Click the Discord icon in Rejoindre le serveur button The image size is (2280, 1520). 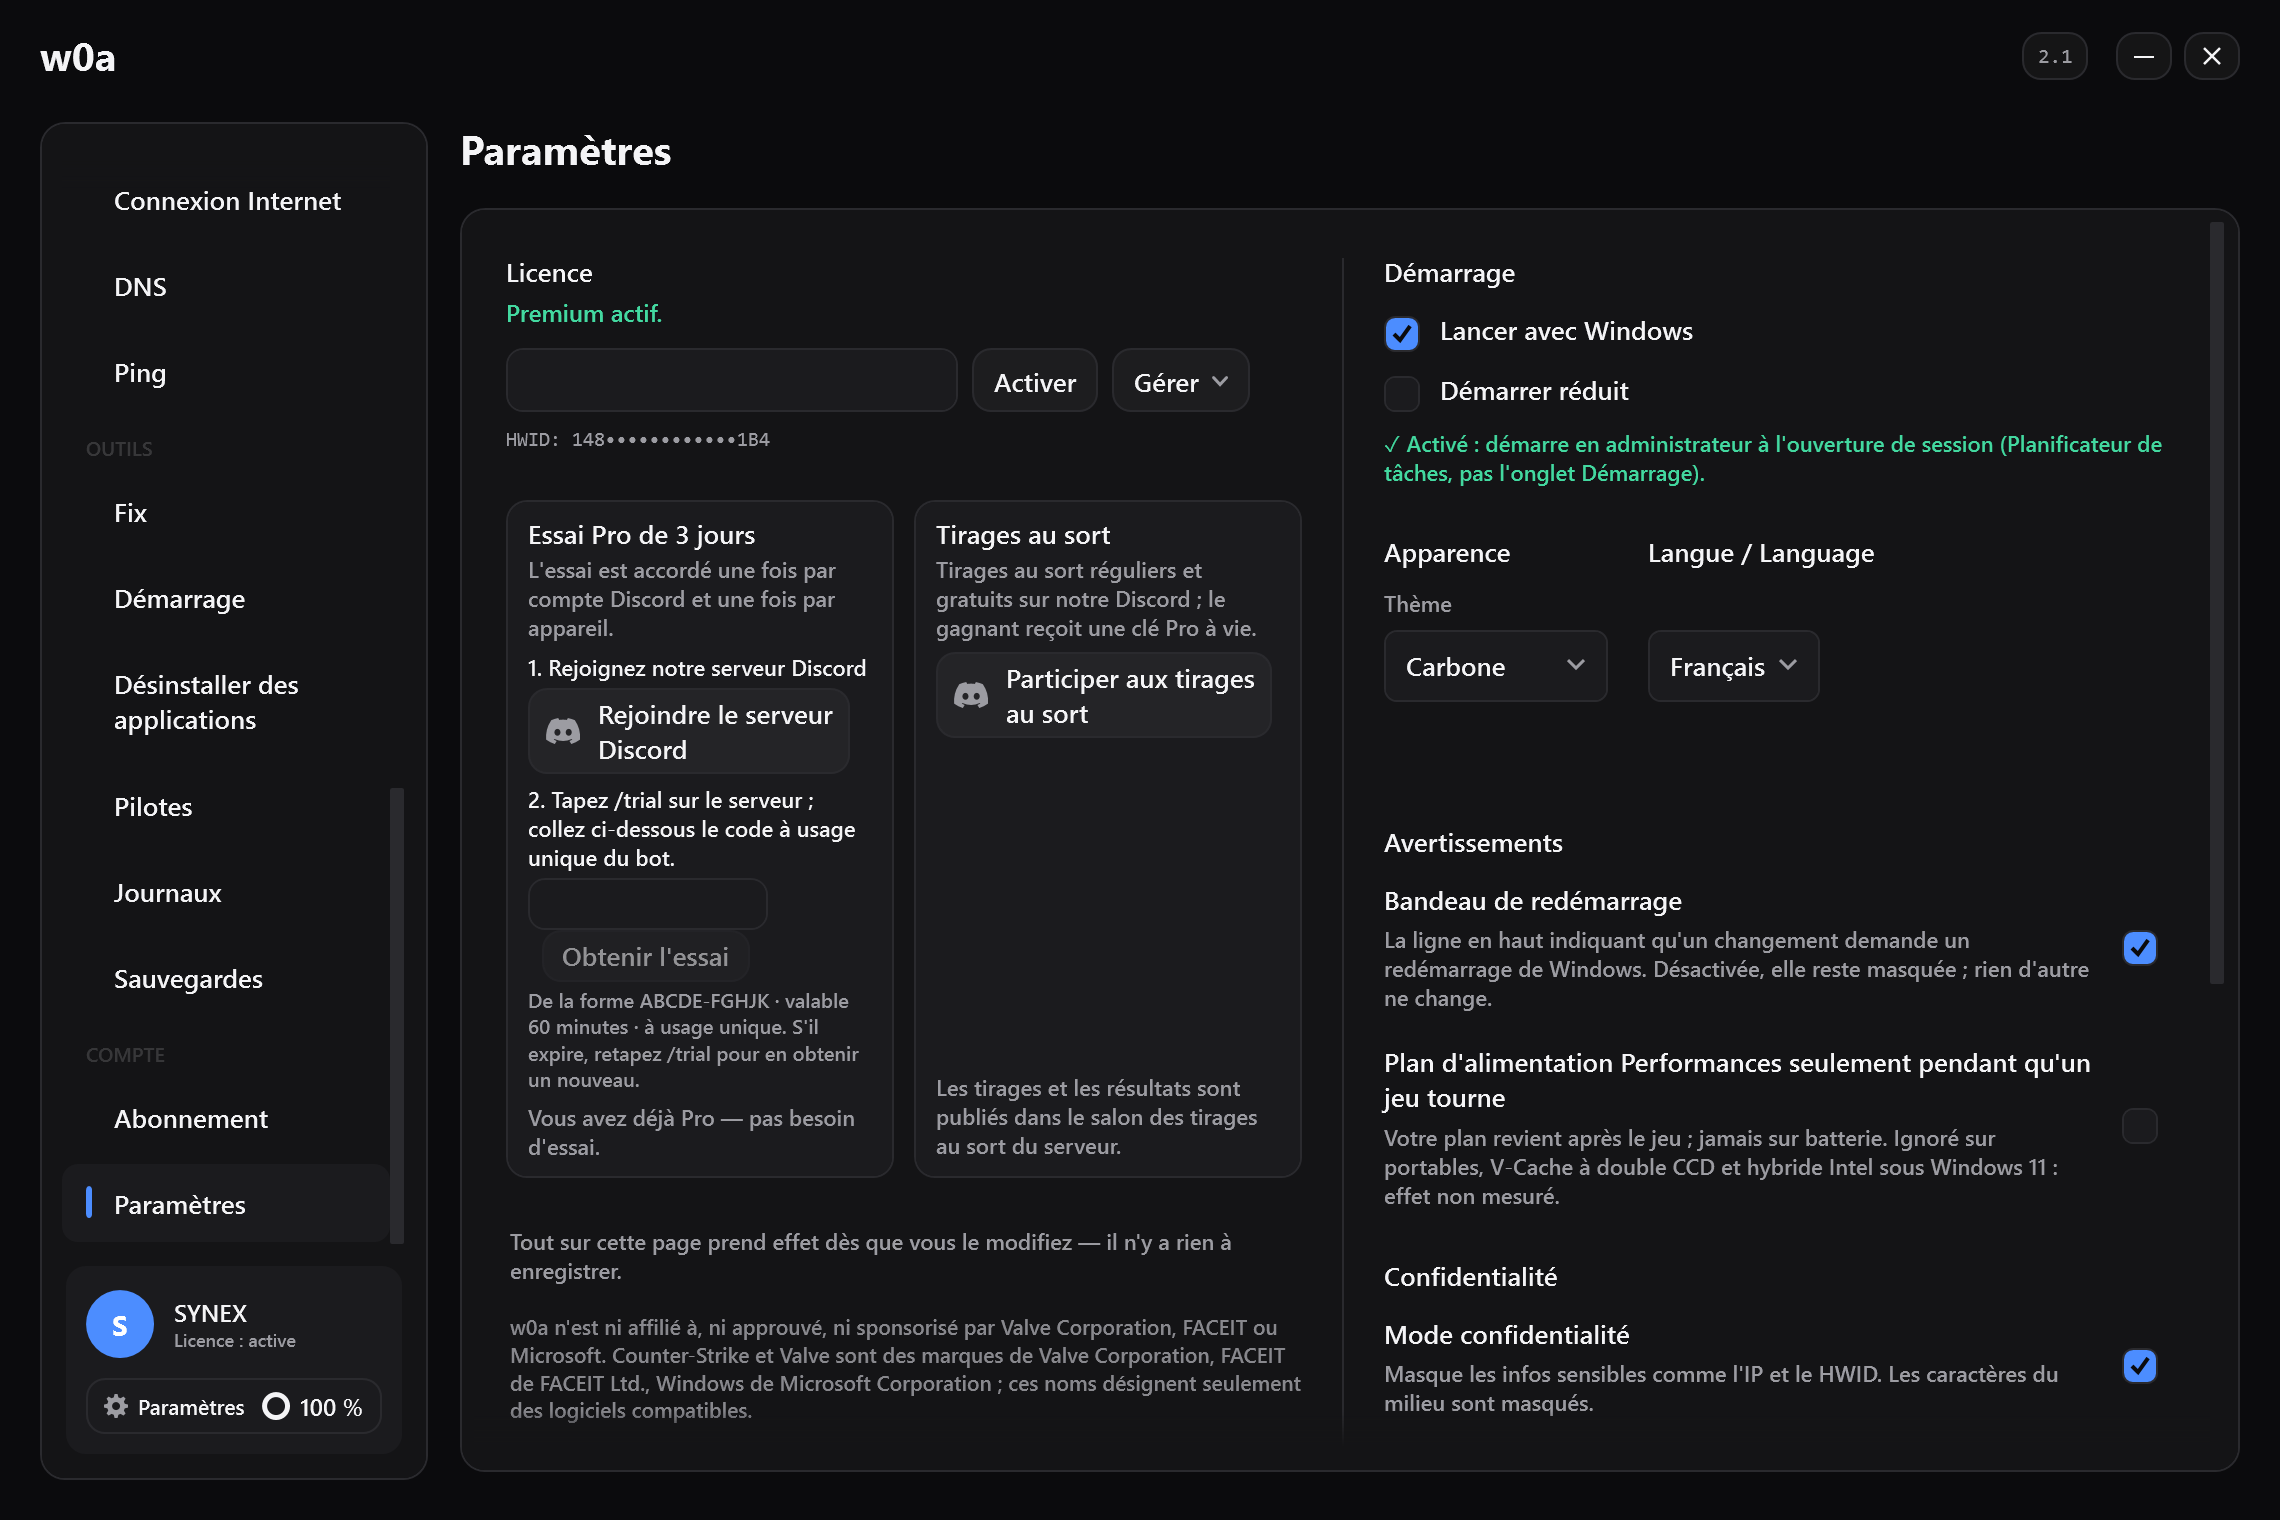click(563, 732)
